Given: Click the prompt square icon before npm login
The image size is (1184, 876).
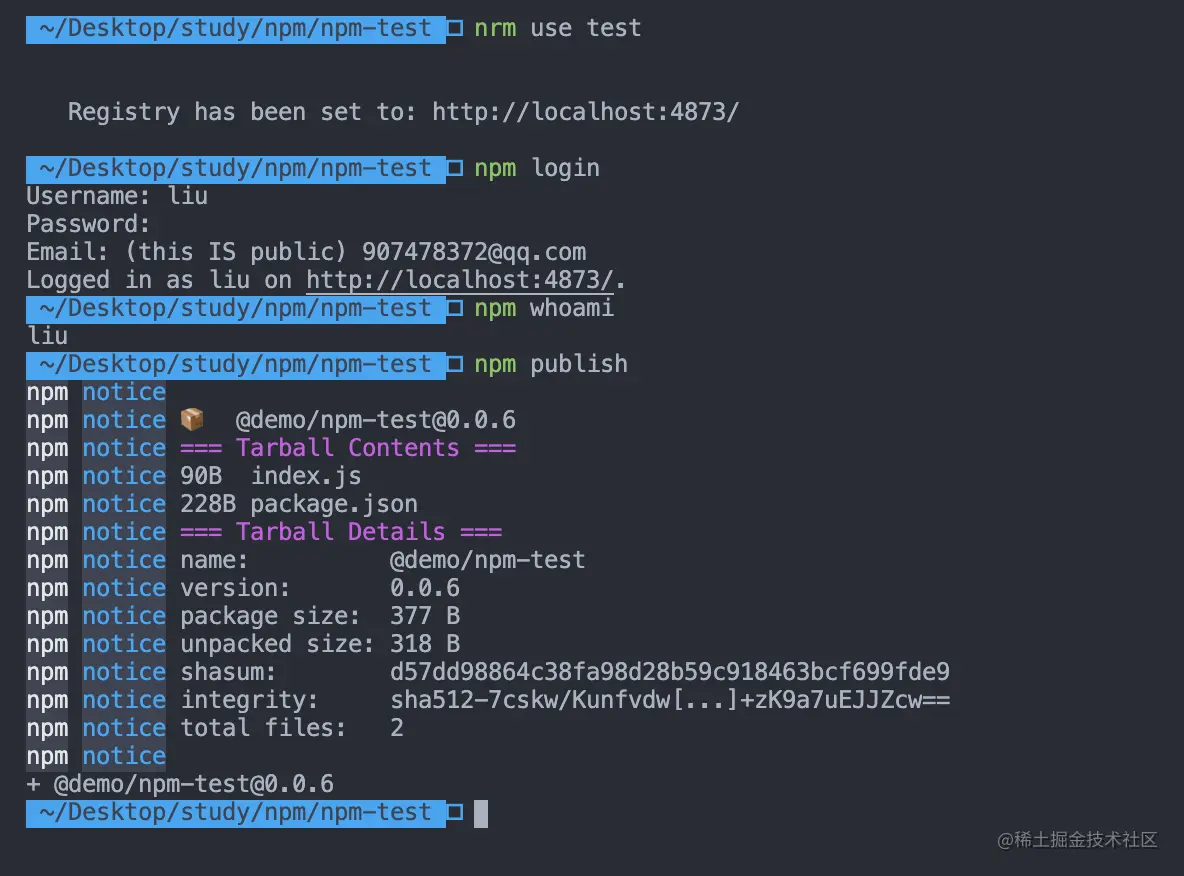Looking at the screenshot, I should click(x=455, y=168).
